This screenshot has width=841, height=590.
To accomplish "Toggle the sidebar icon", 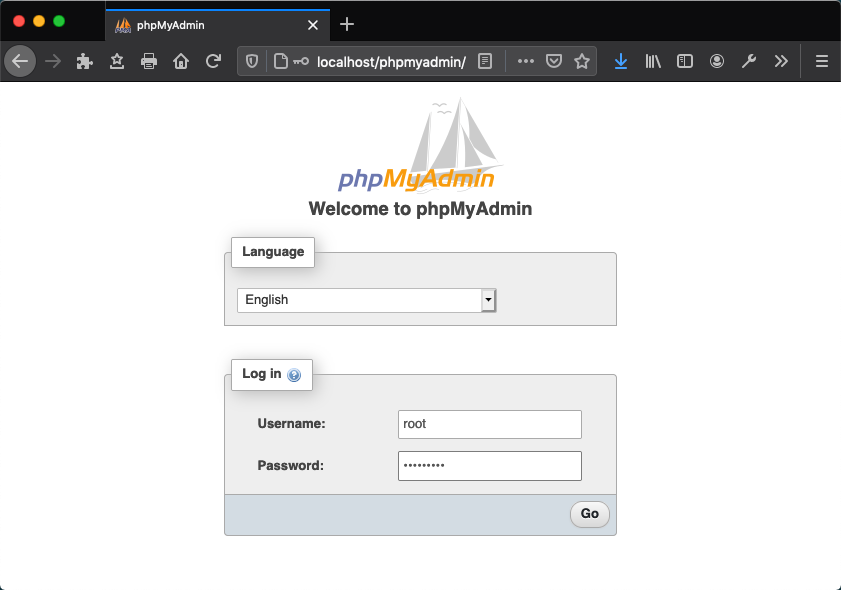I will coord(685,61).
